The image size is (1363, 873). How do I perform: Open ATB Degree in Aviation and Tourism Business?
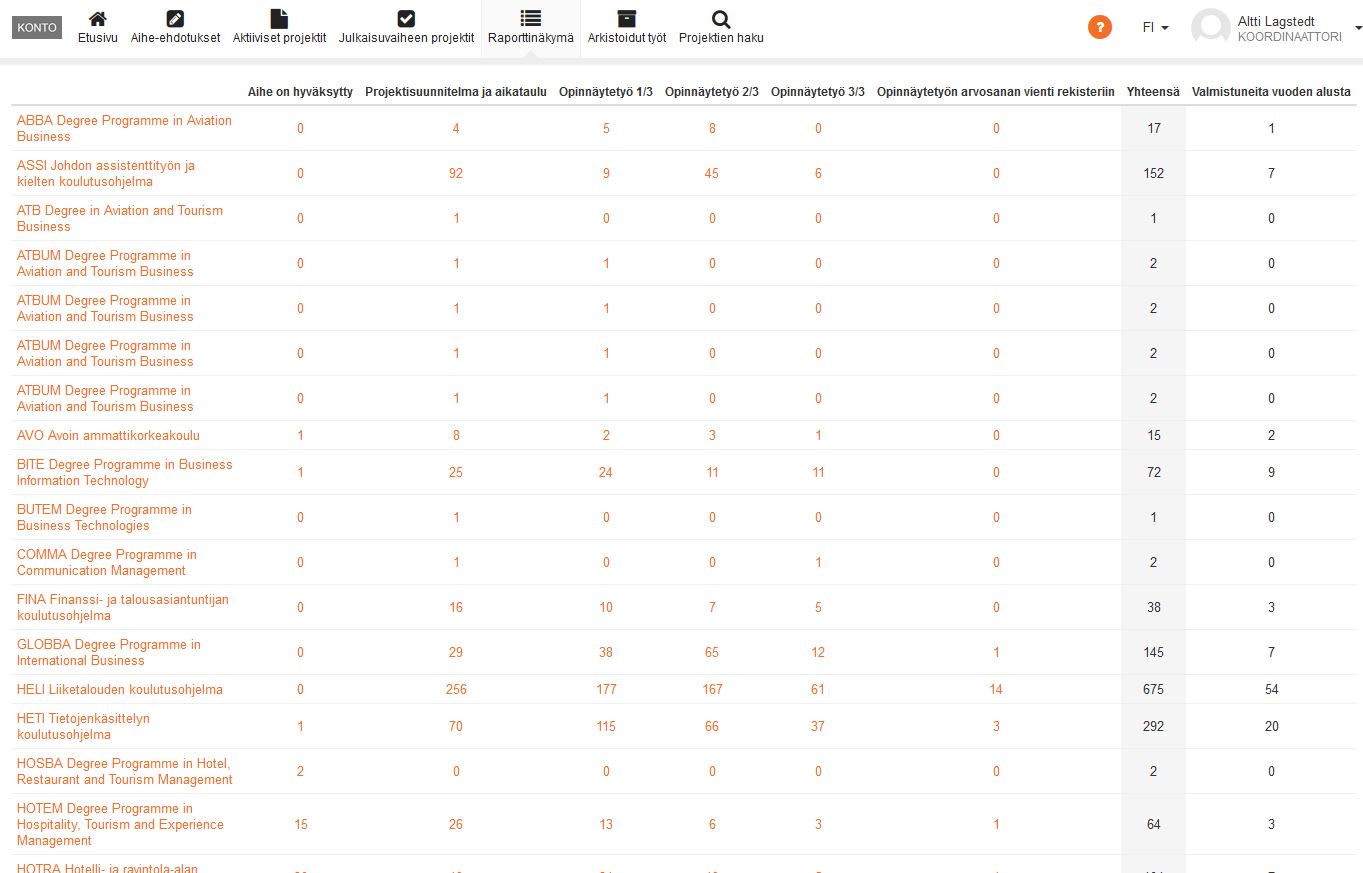pyautogui.click(x=120, y=218)
